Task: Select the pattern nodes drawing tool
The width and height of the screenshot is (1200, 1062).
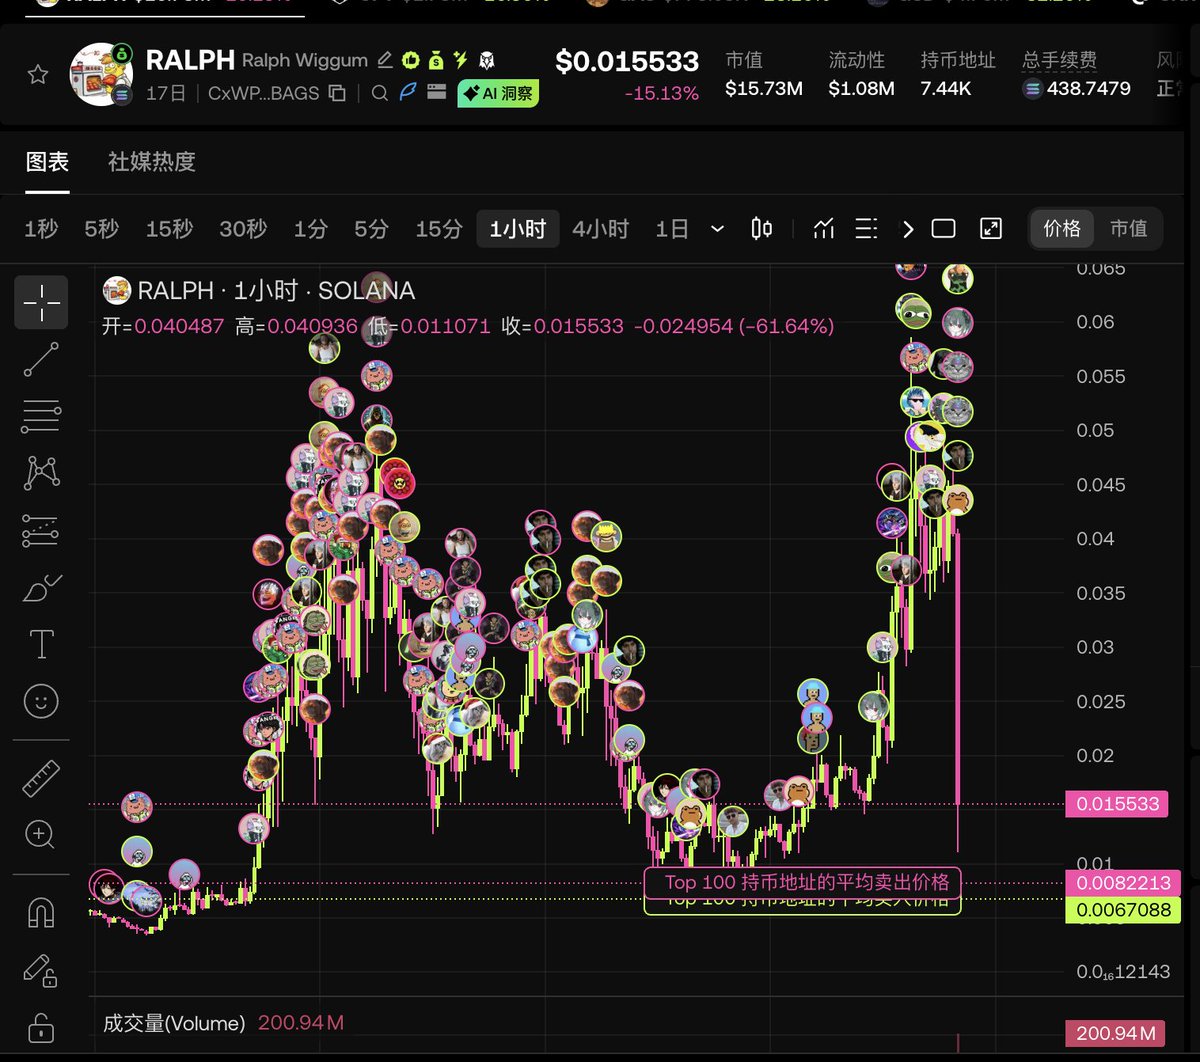Action: (x=41, y=473)
